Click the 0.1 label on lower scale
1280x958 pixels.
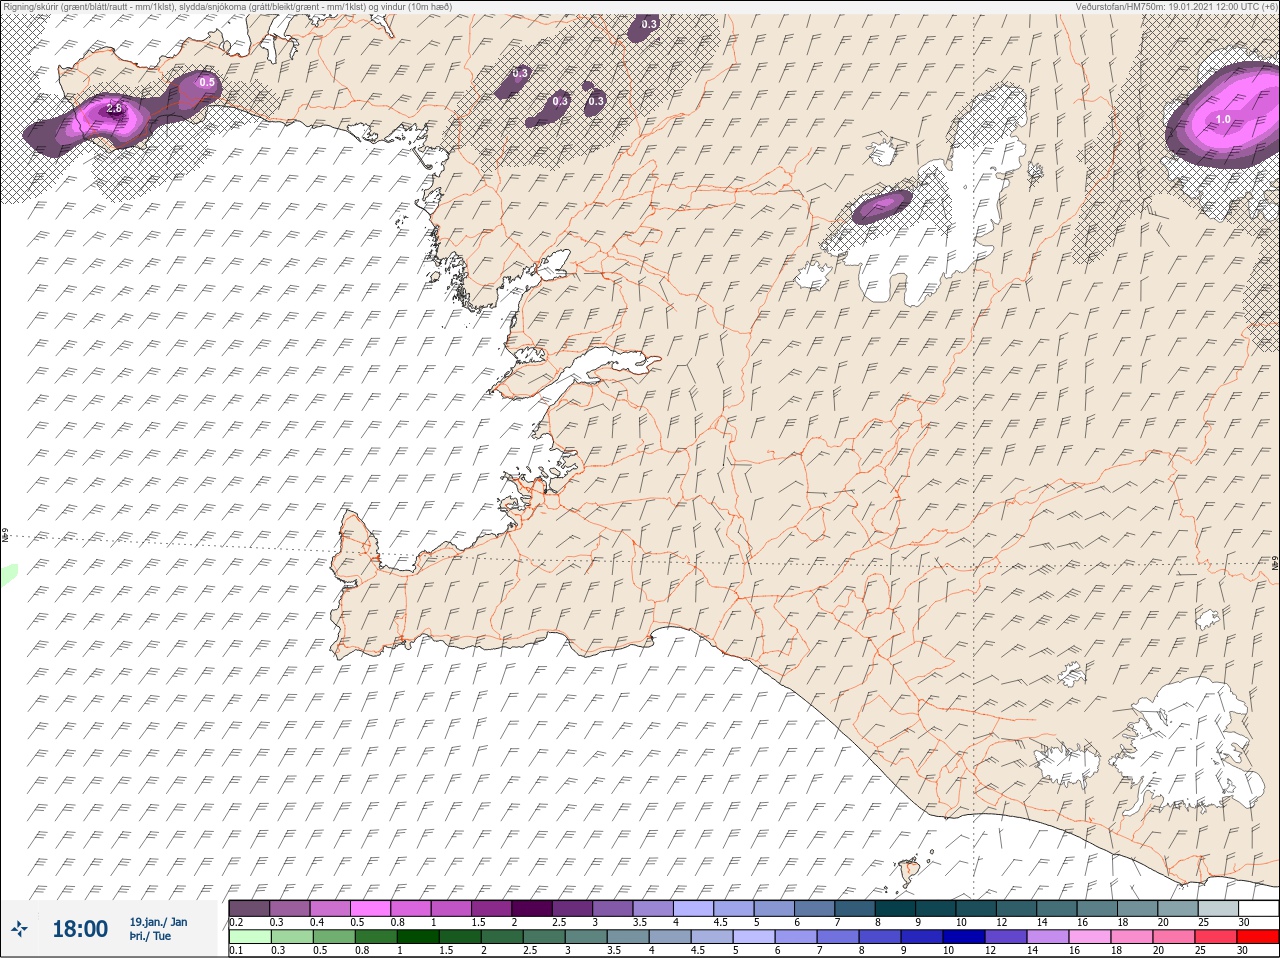pyautogui.click(x=236, y=950)
